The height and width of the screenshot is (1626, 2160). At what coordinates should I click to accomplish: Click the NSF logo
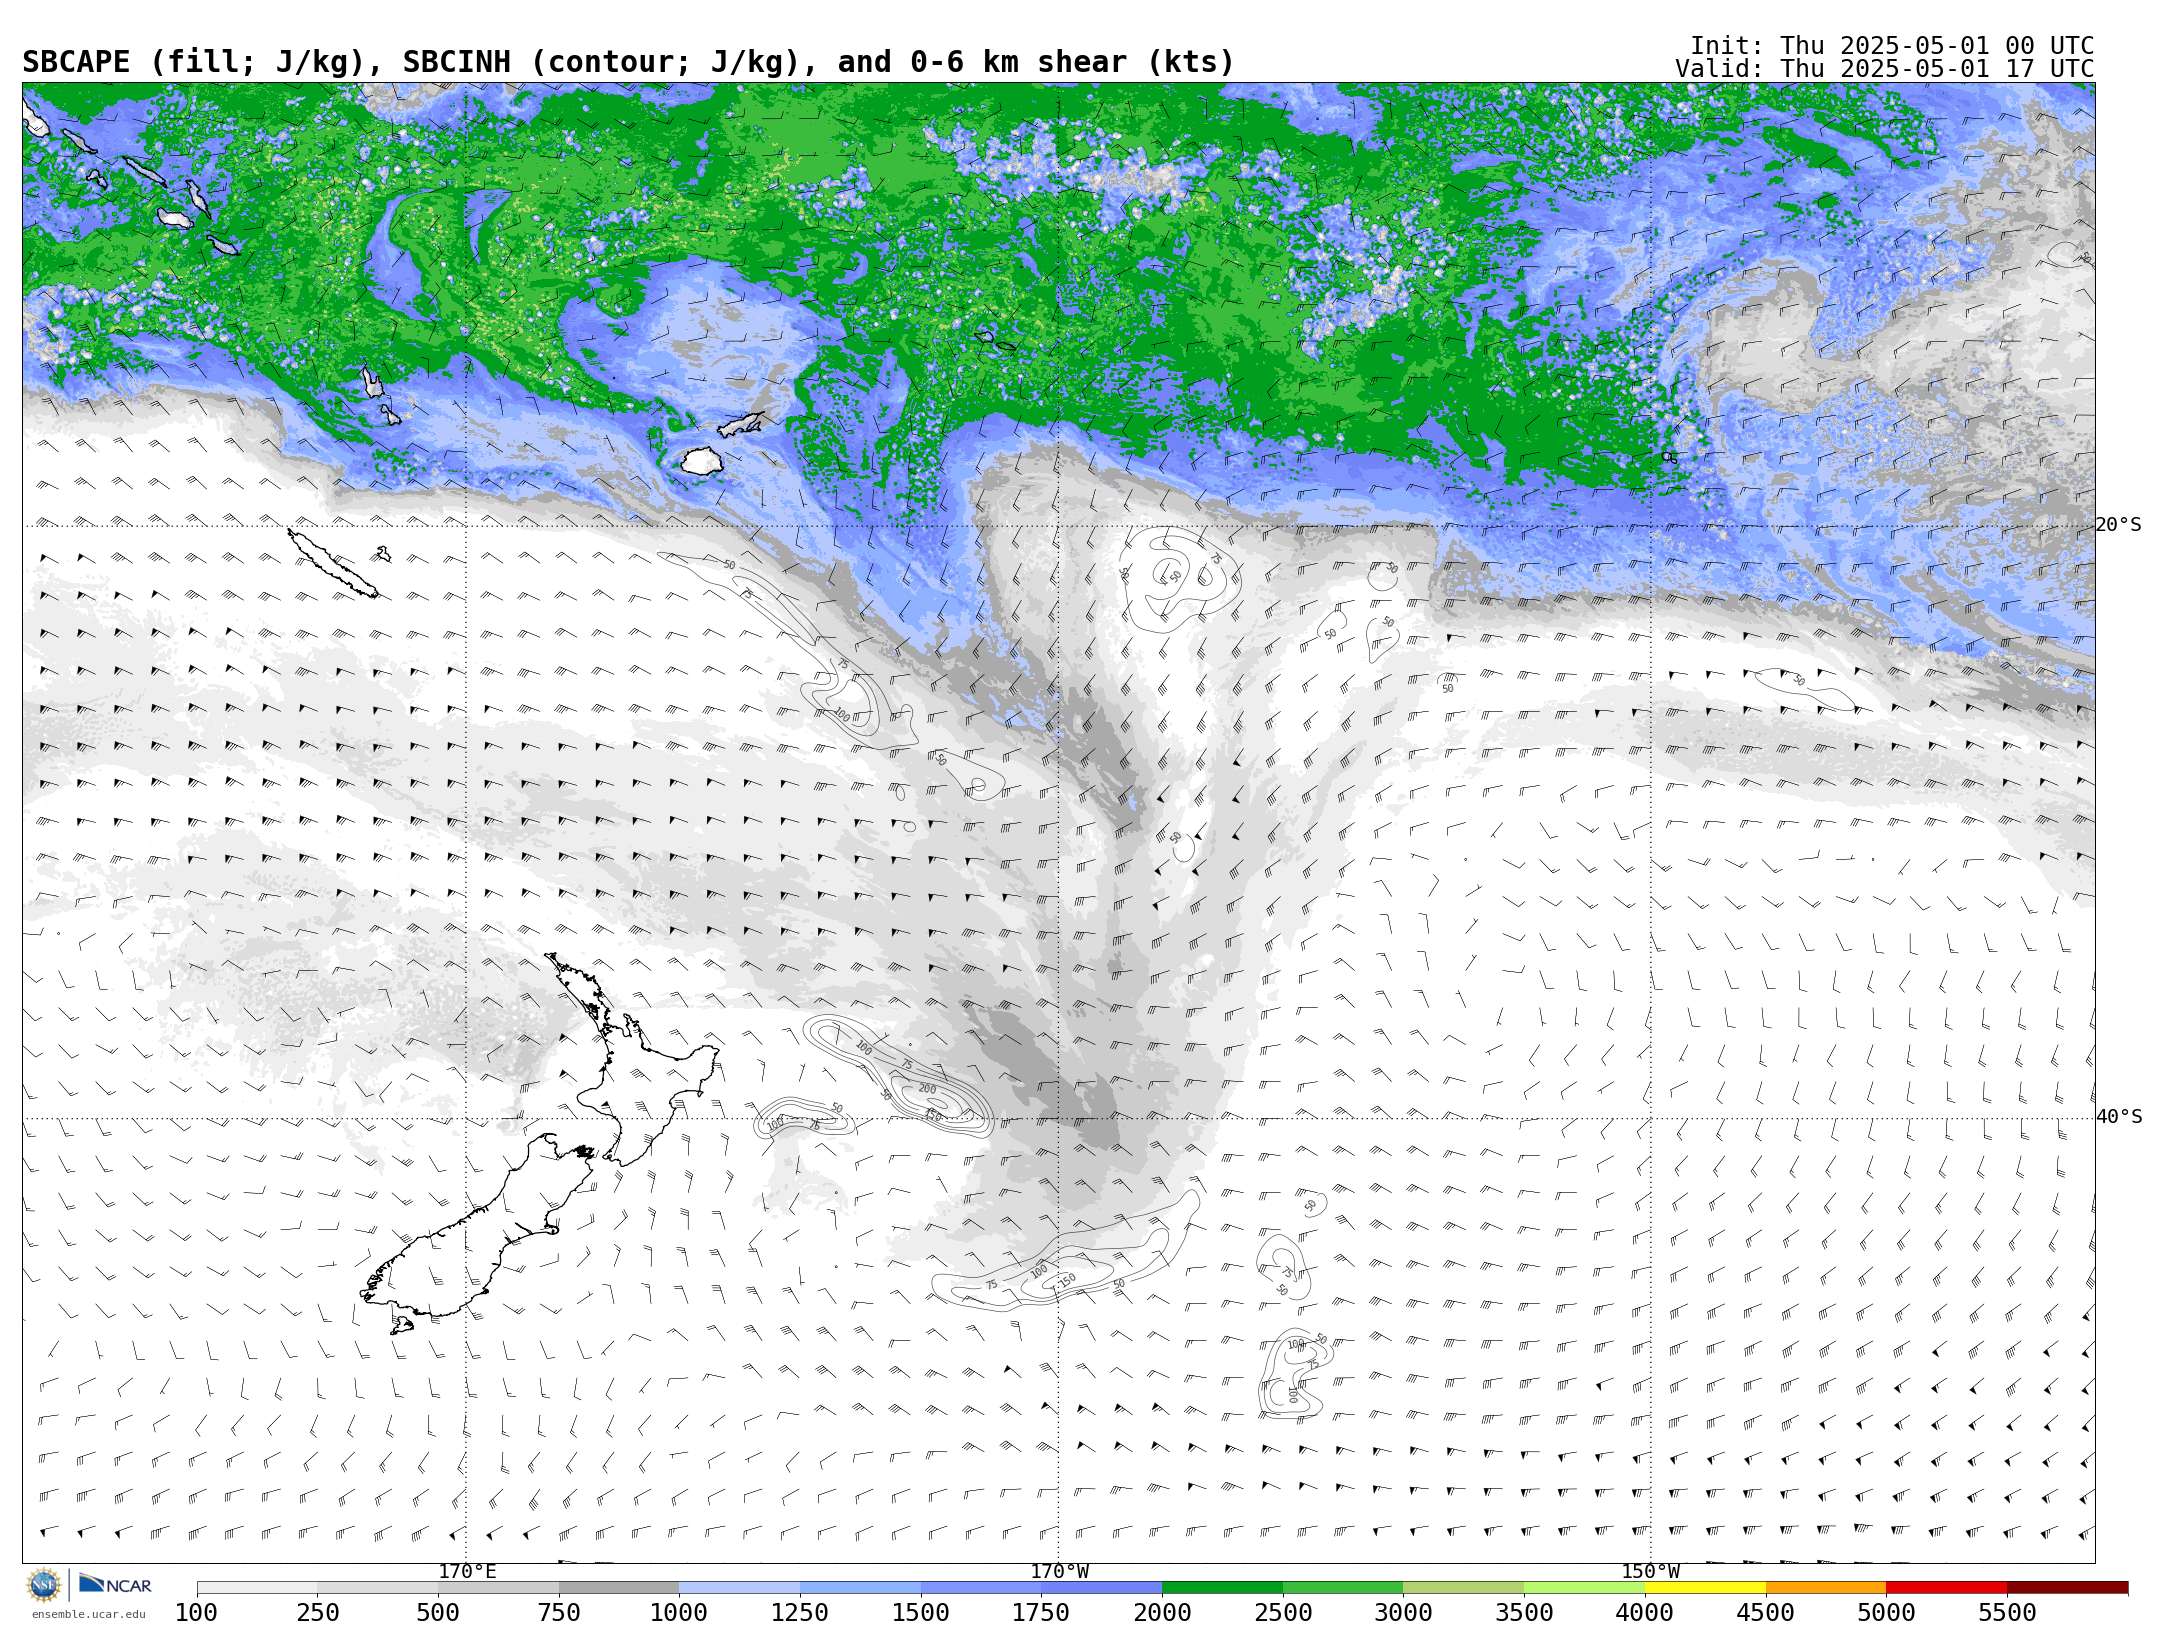click(x=44, y=1585)
